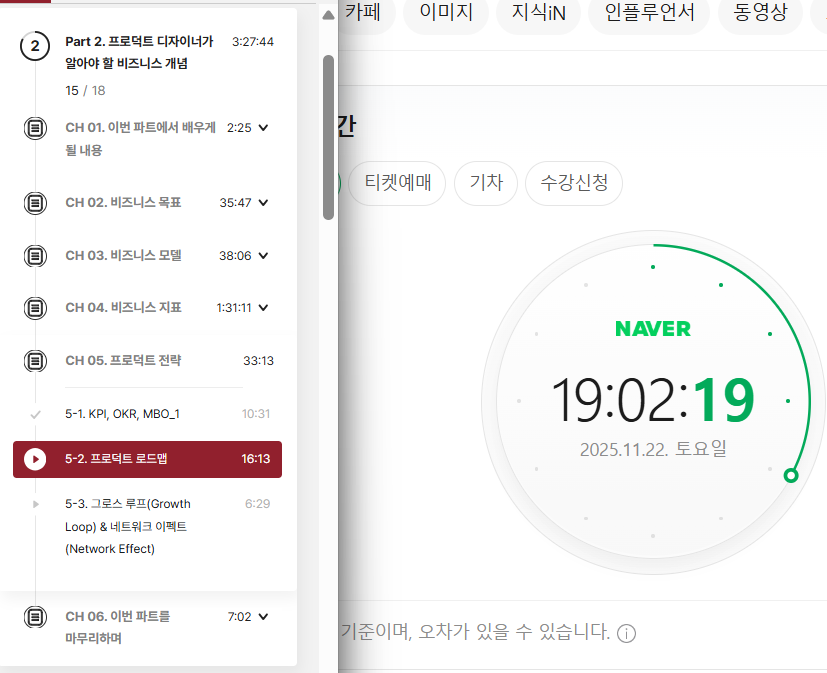The width and height of the screenshot is (827, 673).
Task: Expand CH 06 이번 파트를 마무리하며 chevron
Action: (x=264, y=617)
